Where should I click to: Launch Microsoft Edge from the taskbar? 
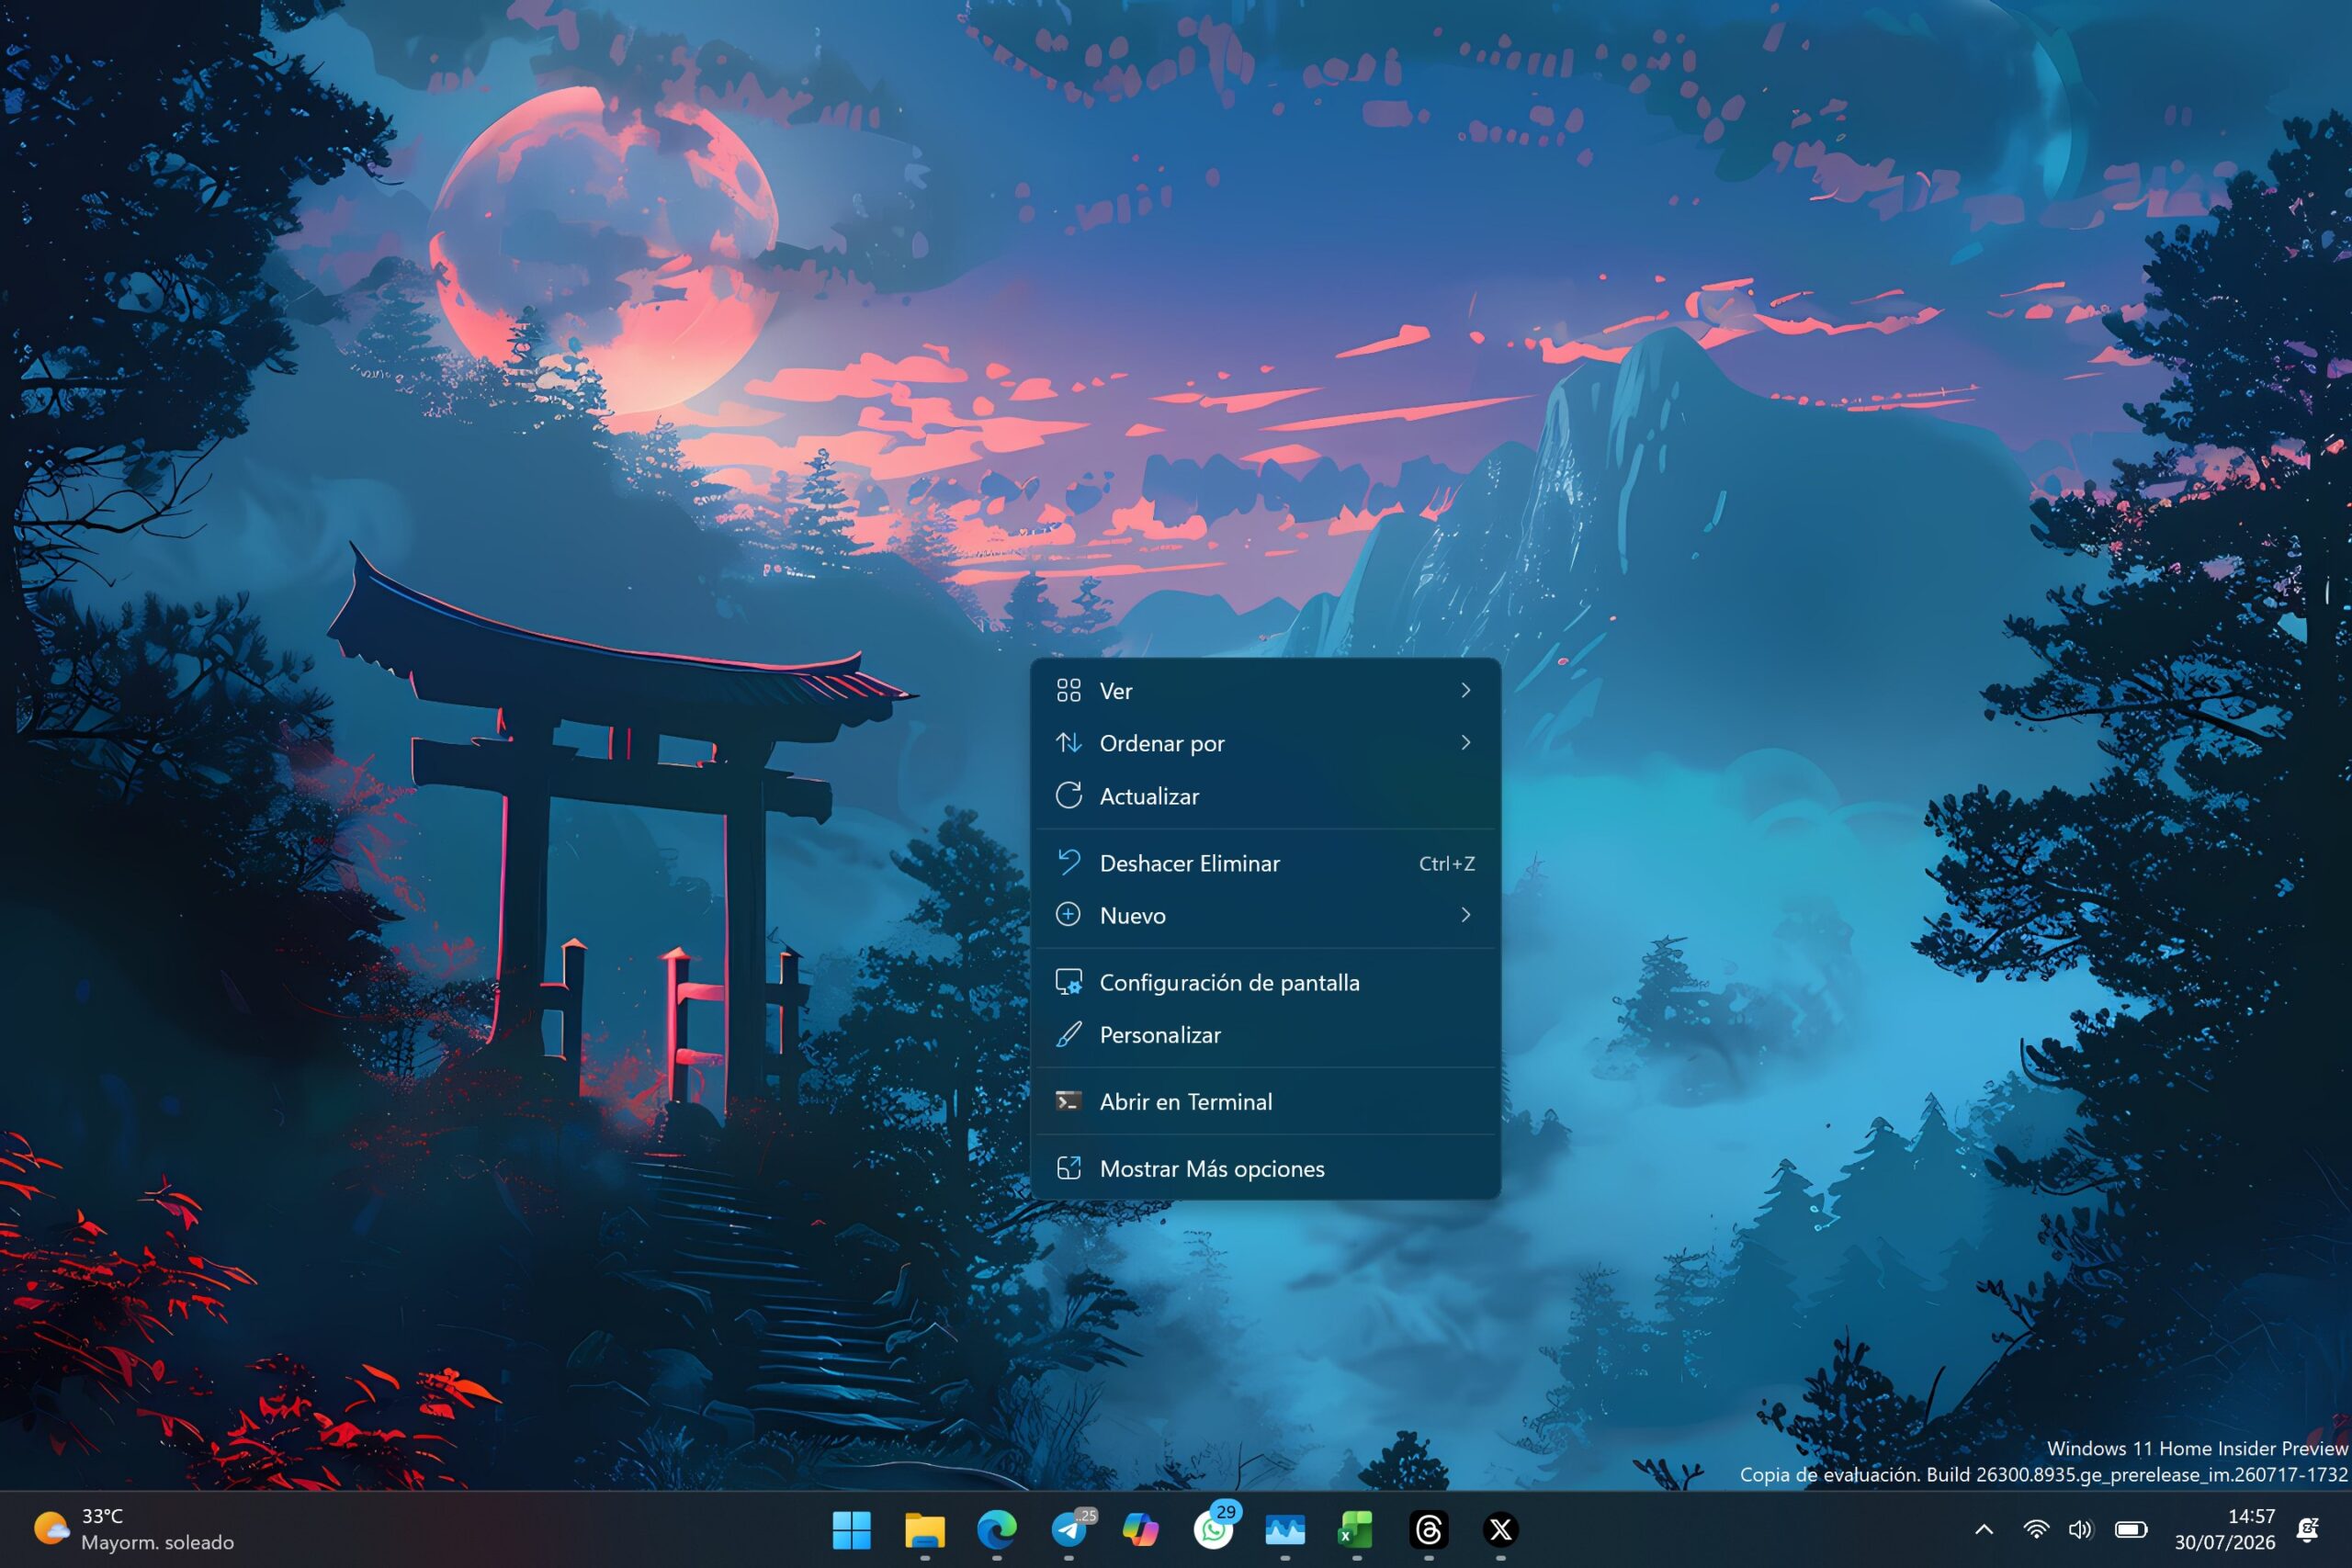[x=996, y=1529]
